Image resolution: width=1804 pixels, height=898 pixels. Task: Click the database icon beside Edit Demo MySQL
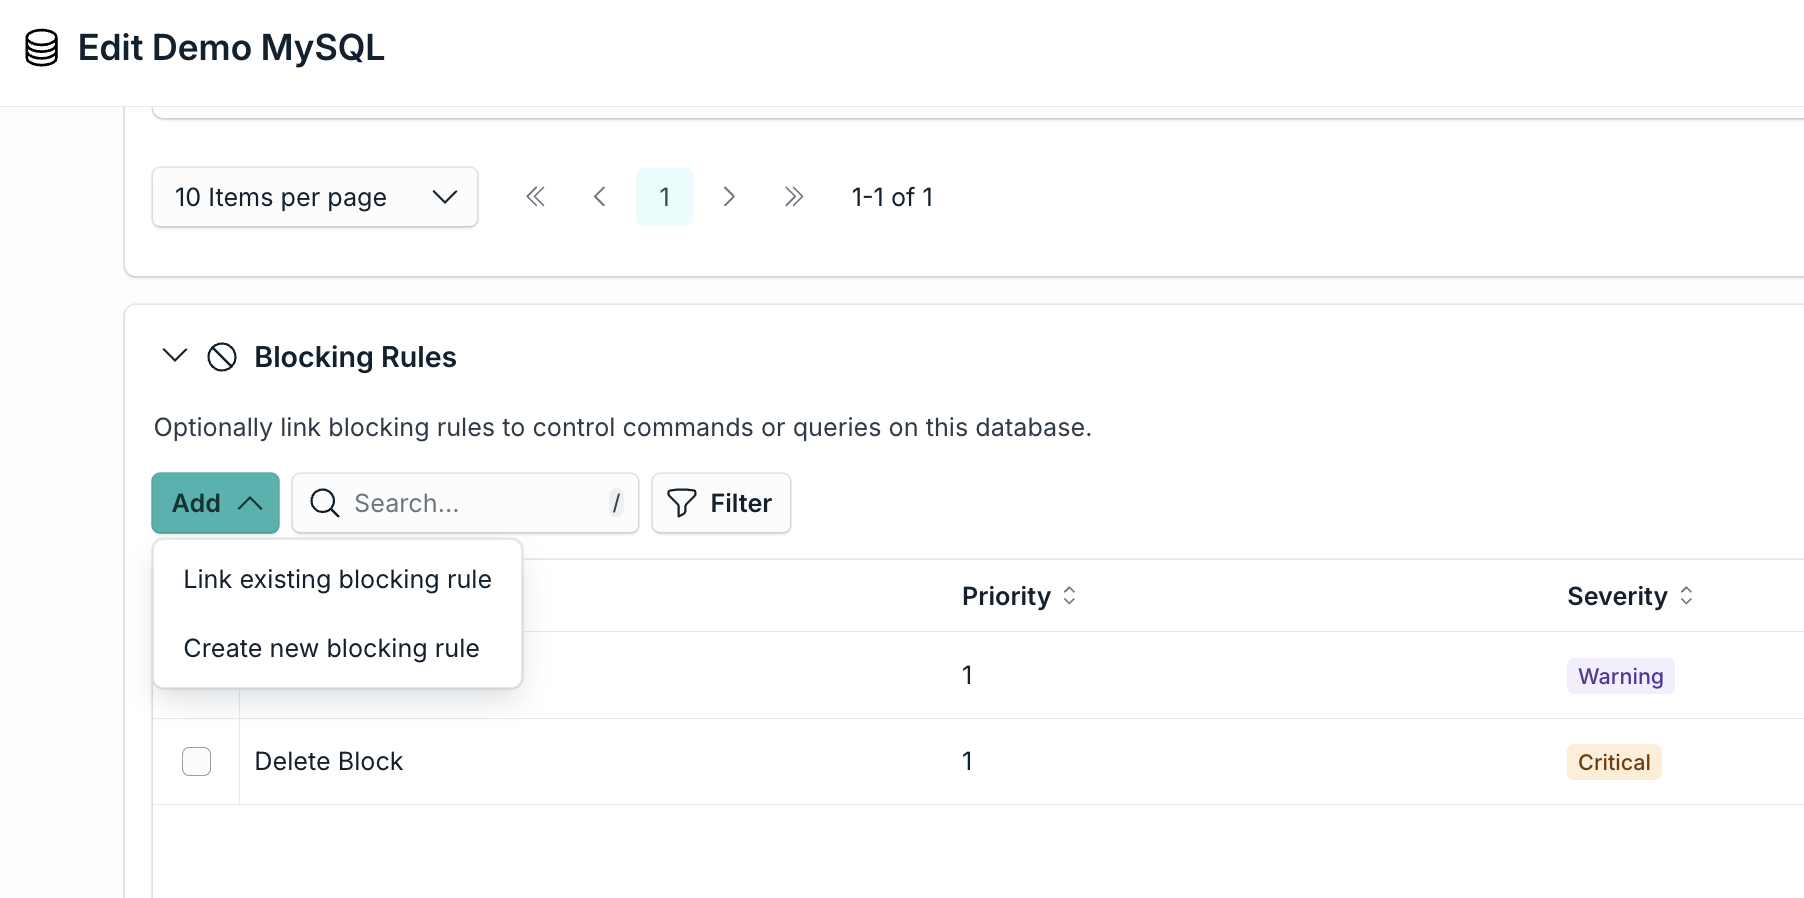[x=41, y=48]
